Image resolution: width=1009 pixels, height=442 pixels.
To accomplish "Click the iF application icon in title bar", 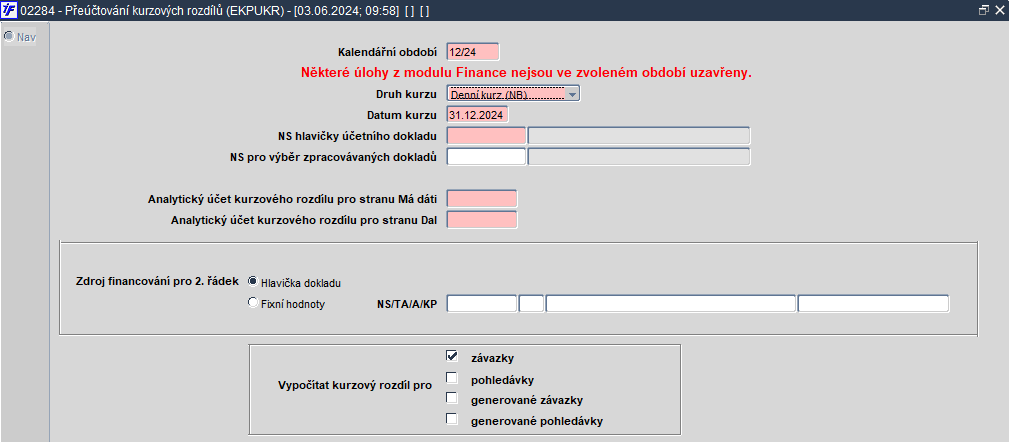I will click(x=9, y=10).
